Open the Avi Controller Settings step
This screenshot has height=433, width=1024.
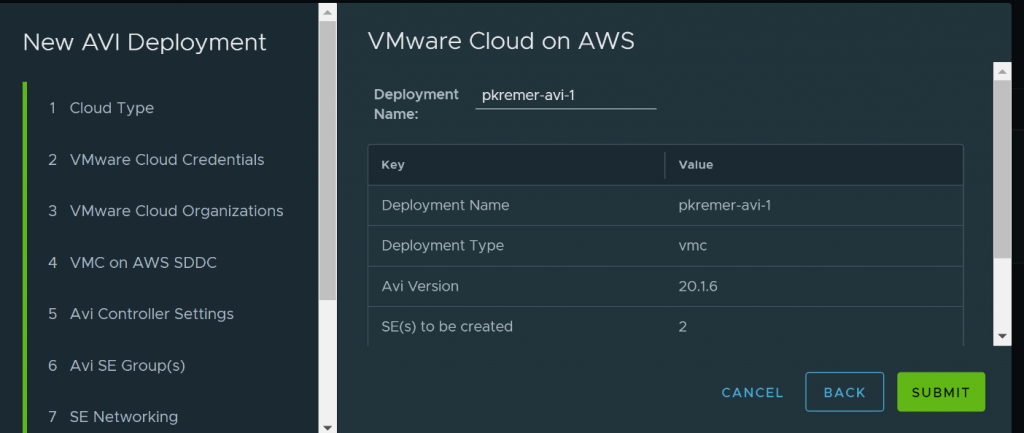click(x=151, y=314)
